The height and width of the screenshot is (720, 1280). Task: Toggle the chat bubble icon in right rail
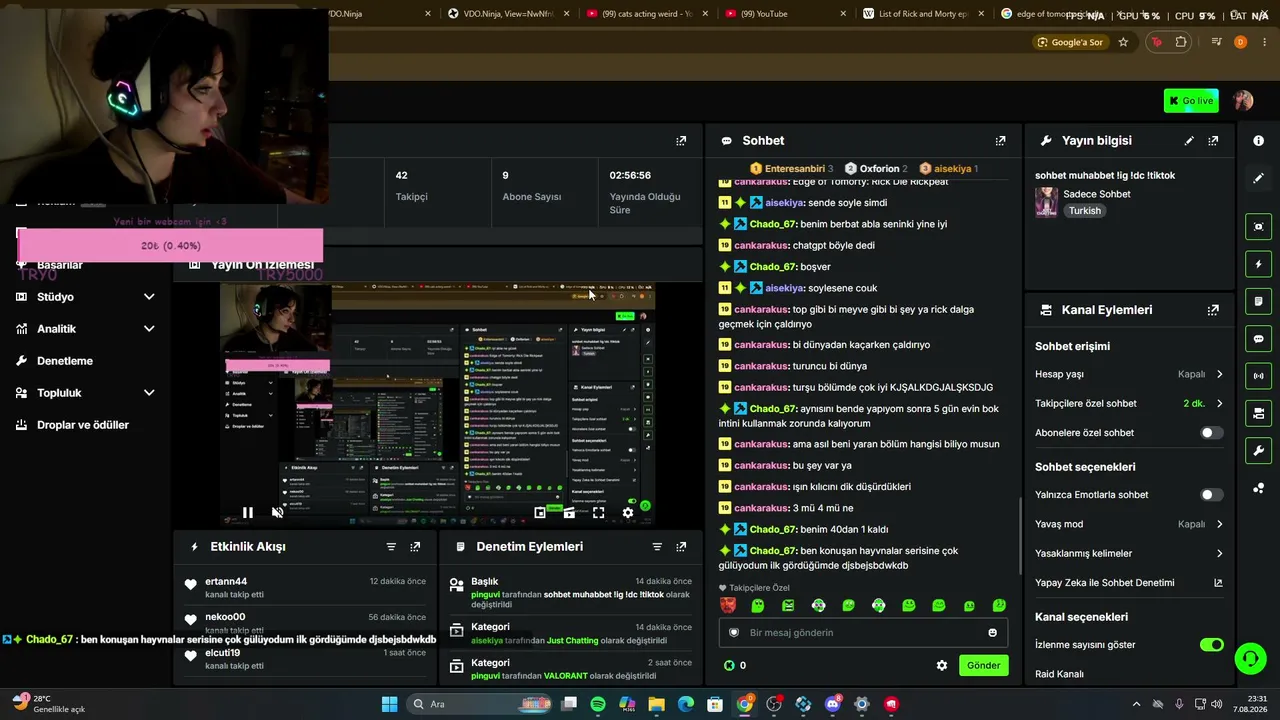[x=1258, y=339]
